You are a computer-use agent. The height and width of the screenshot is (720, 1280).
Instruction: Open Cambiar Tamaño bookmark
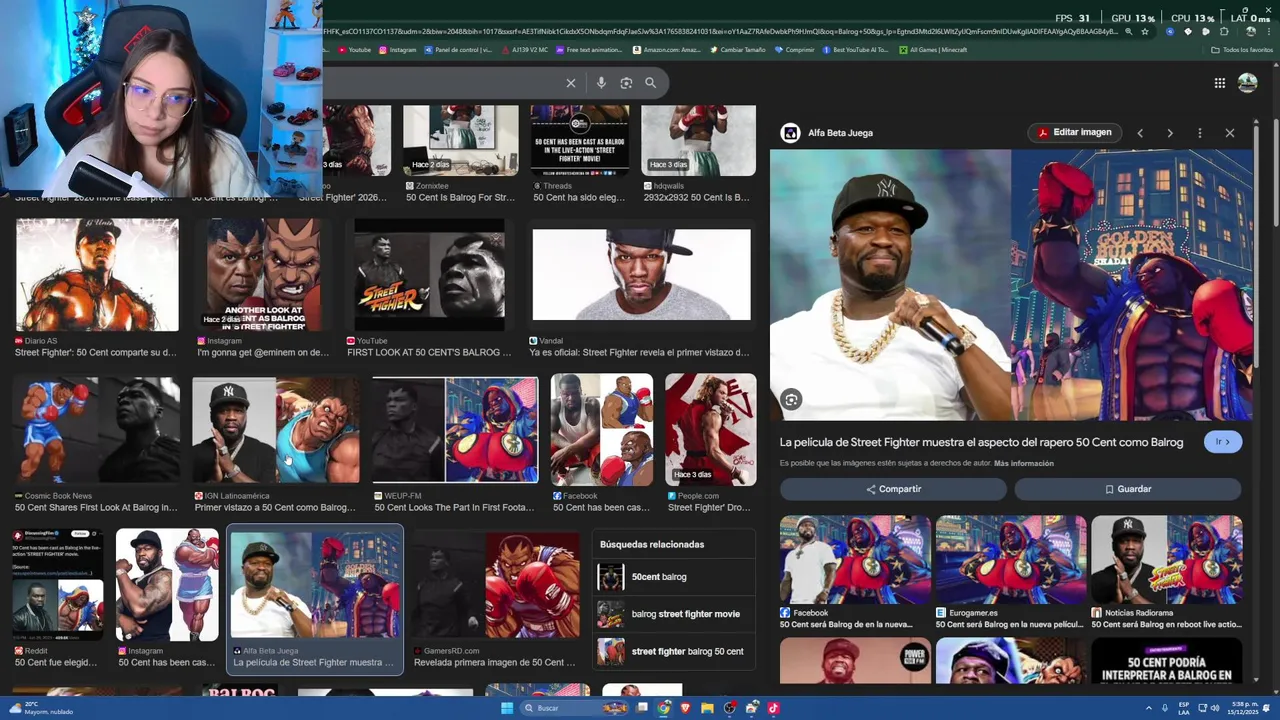pos(737,50)
